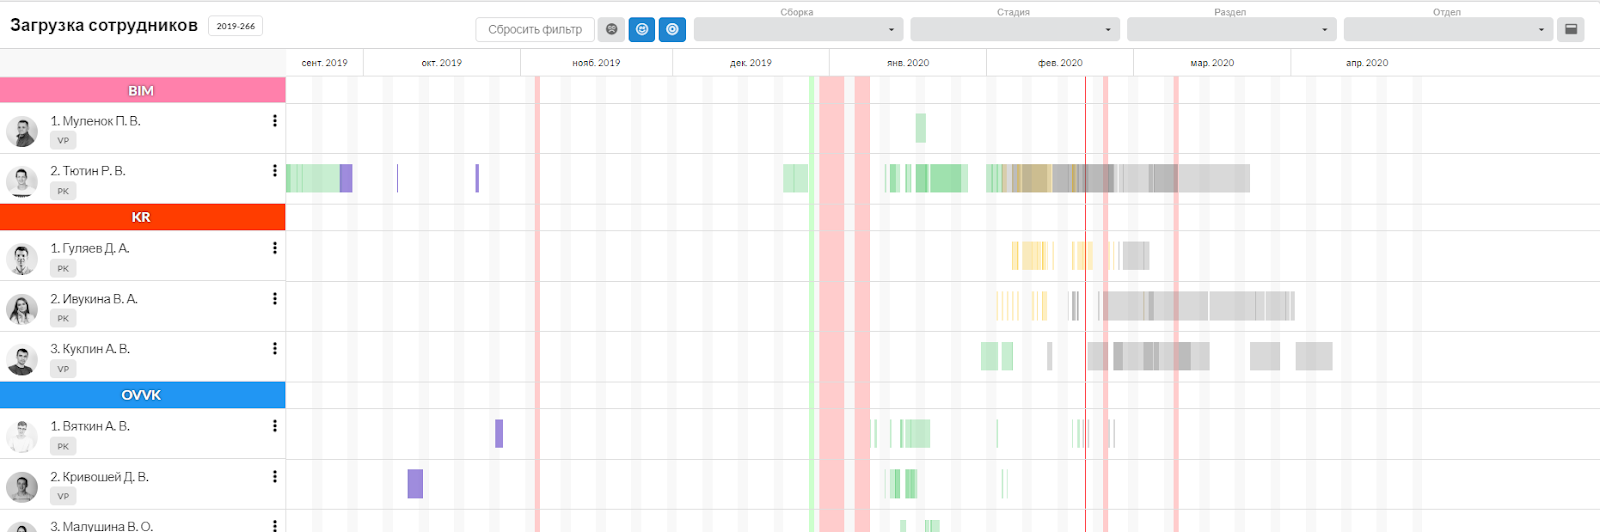Select нояб. 2019 month header
Image resolution: width=1600 pixels, height=532 pixels.
pos(596,63)
